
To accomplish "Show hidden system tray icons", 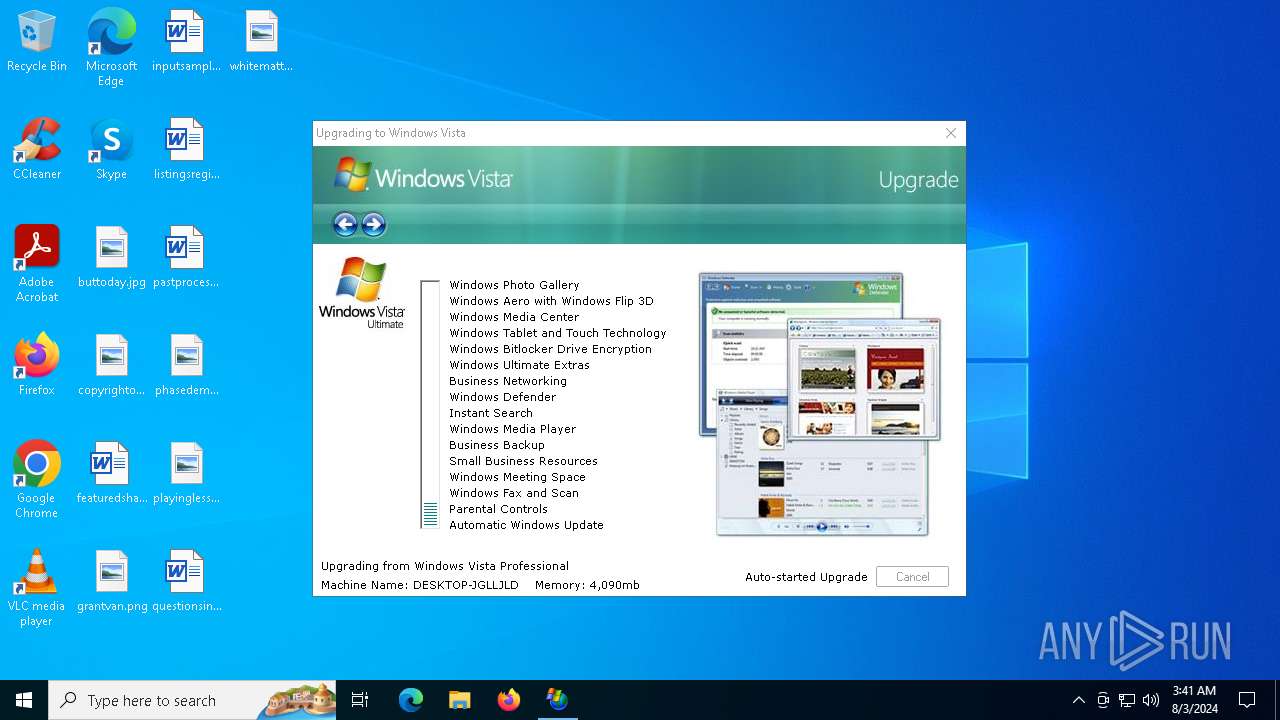I will [1079, 700].
